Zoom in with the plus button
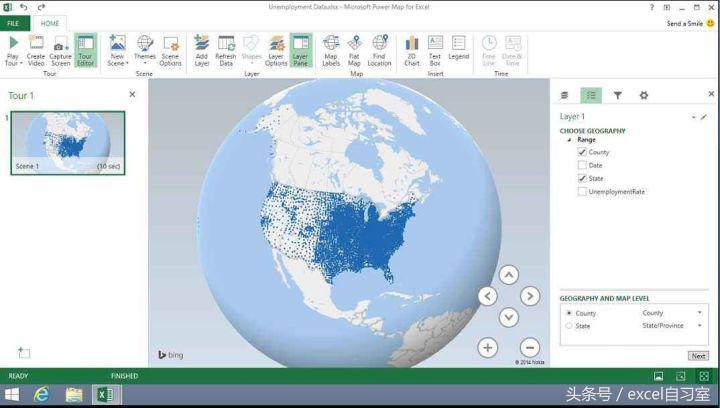 coord(488,347)
